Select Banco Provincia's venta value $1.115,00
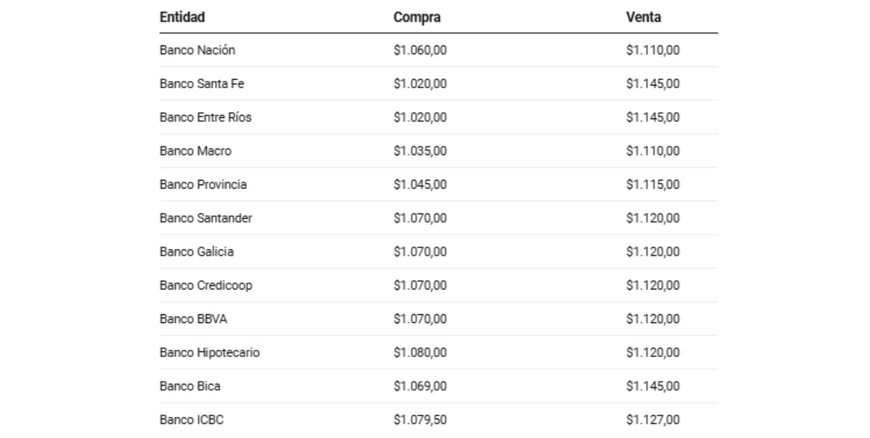Image resolution: width=870 pixels, height=438 pixels. click(653, 185)
